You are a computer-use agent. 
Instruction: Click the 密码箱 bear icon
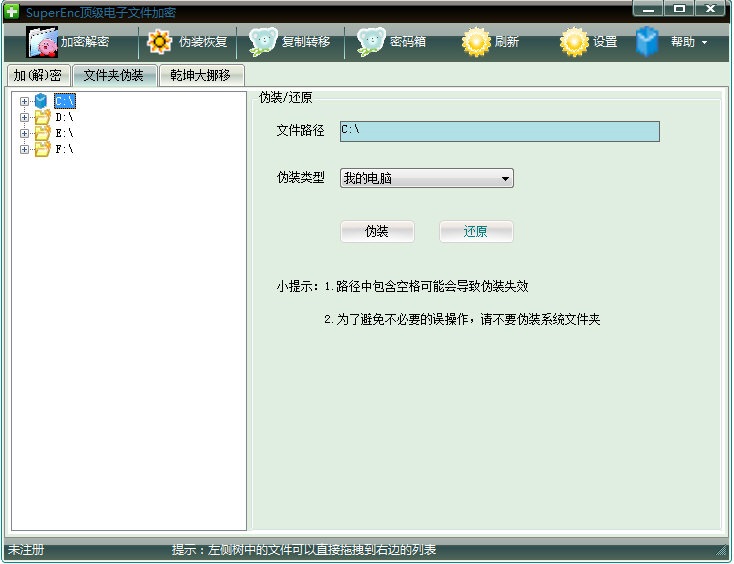coord(371,42)
